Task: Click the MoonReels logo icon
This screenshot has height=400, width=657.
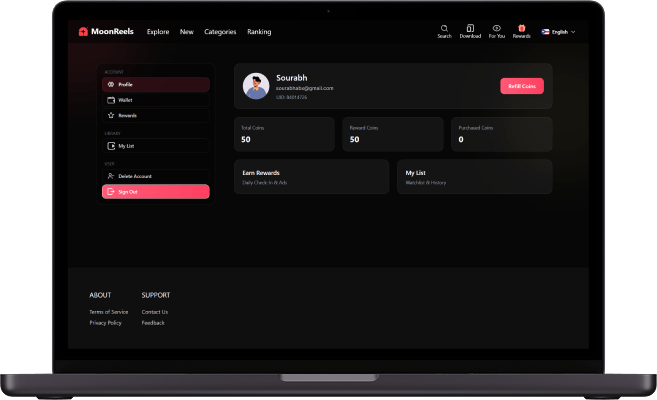Action: [83, 31]
